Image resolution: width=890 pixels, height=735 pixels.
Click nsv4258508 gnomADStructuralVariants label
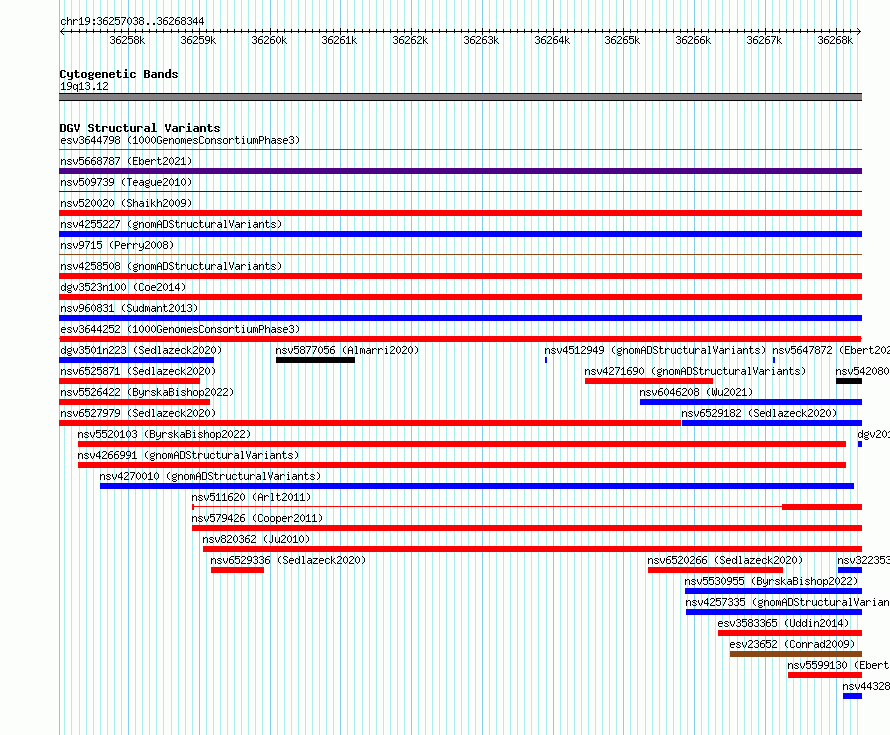[171, 266]
